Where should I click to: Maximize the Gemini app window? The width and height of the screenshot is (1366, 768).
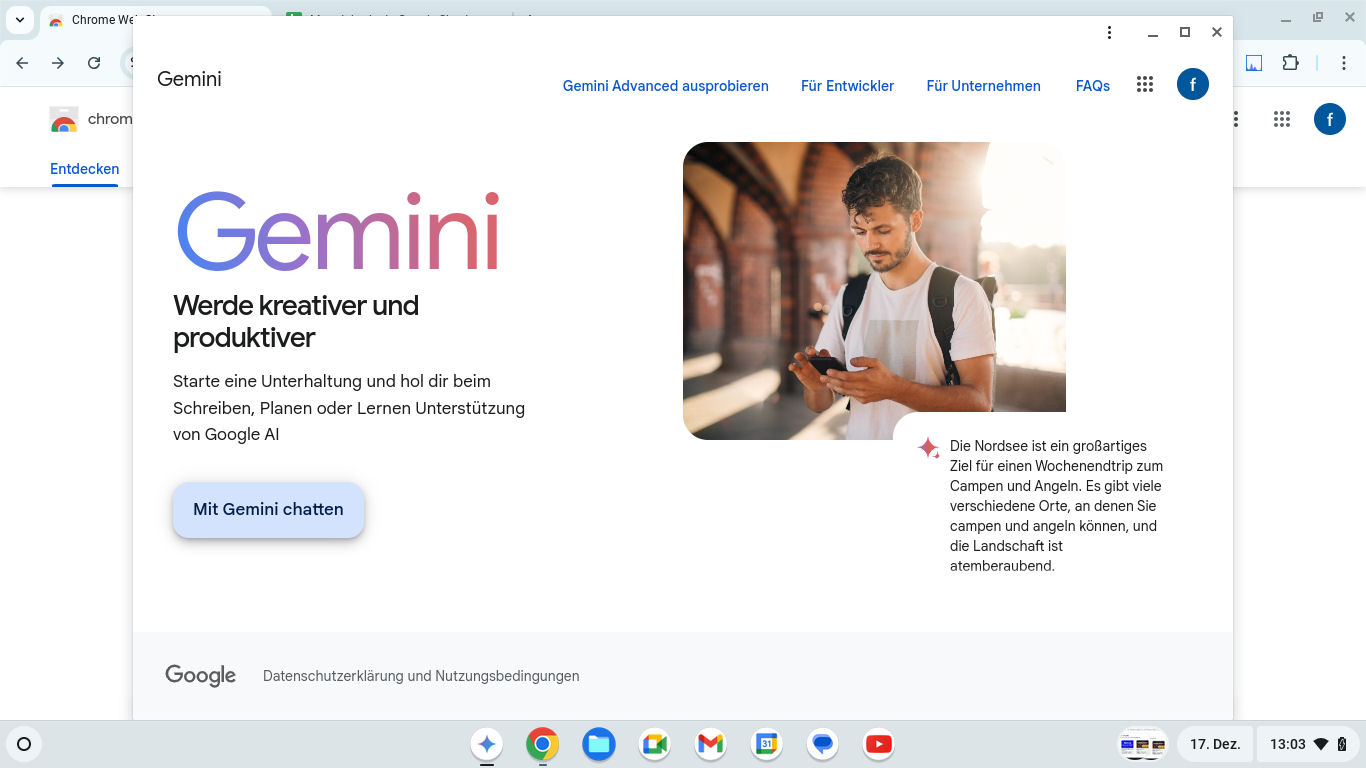(1185, 33)
